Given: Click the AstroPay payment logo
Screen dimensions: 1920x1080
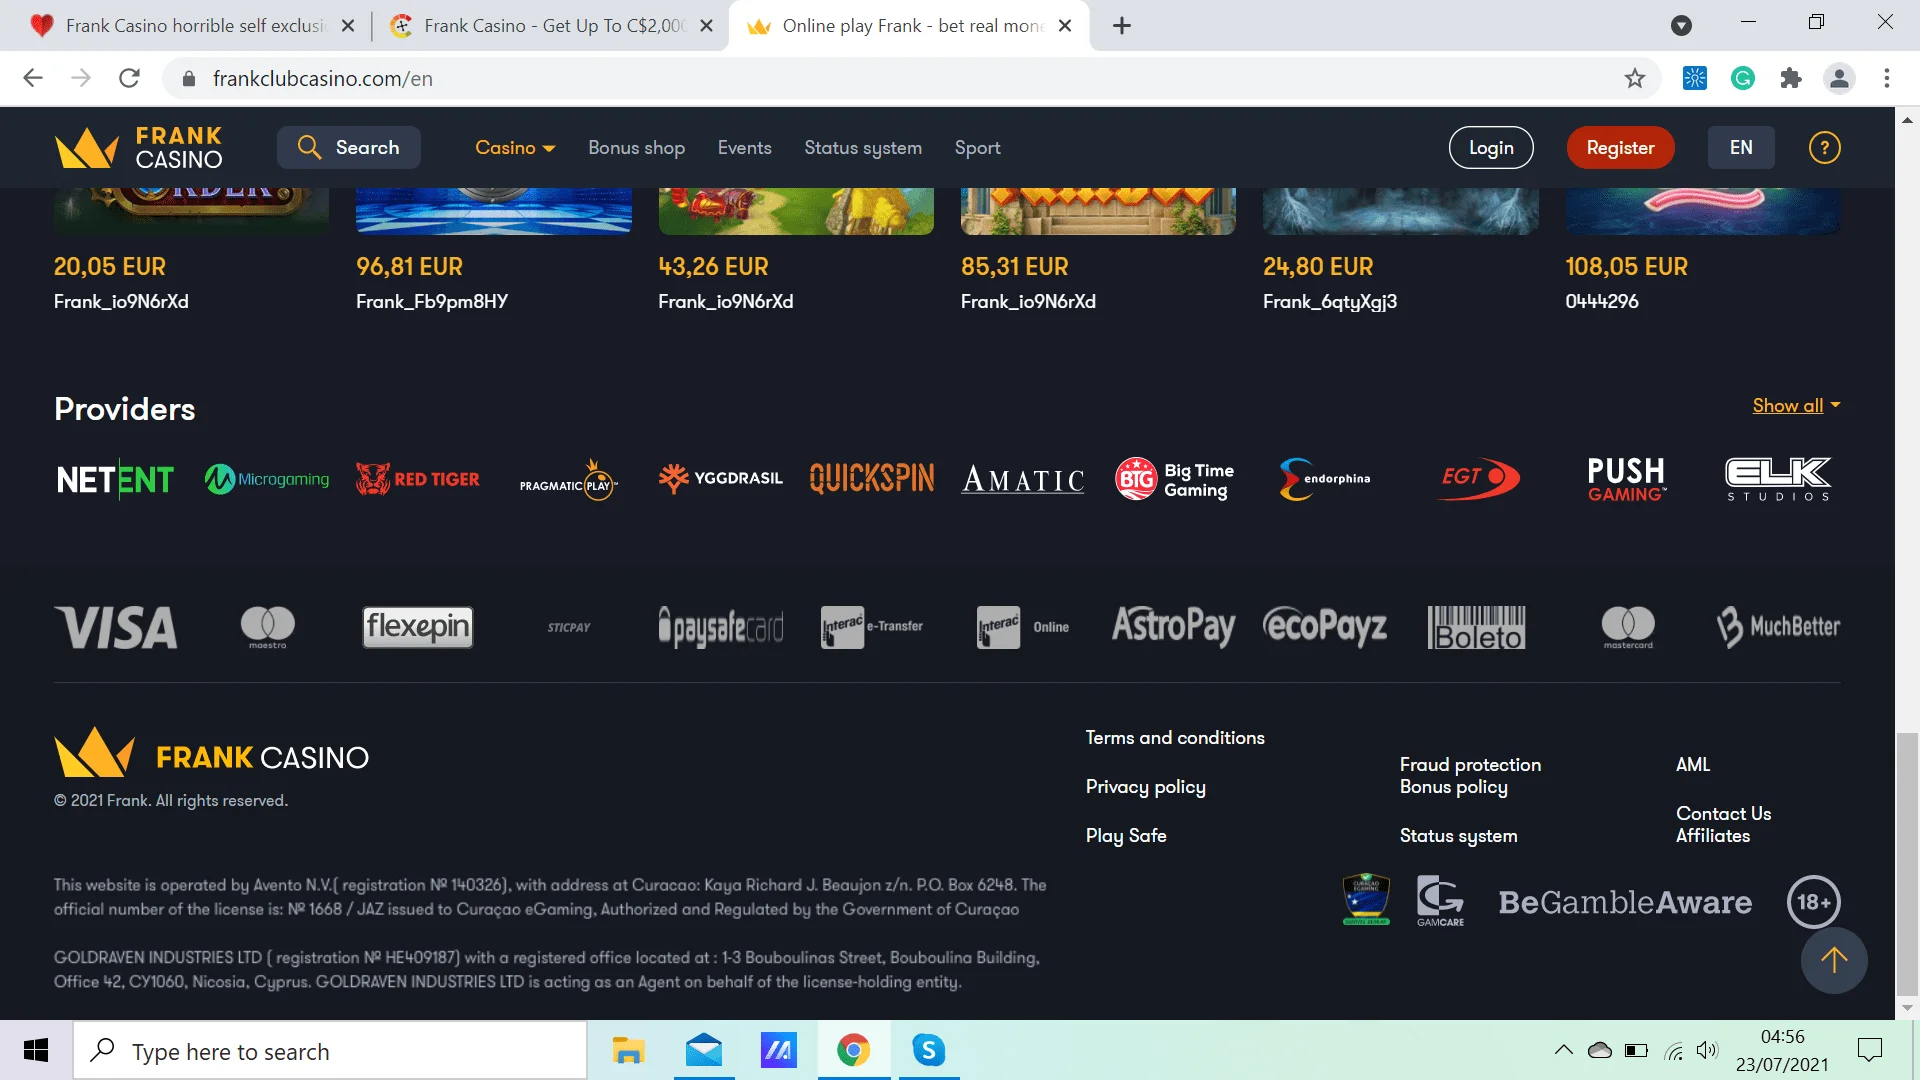Looking at the screenshot, I should click(1174, 627).
